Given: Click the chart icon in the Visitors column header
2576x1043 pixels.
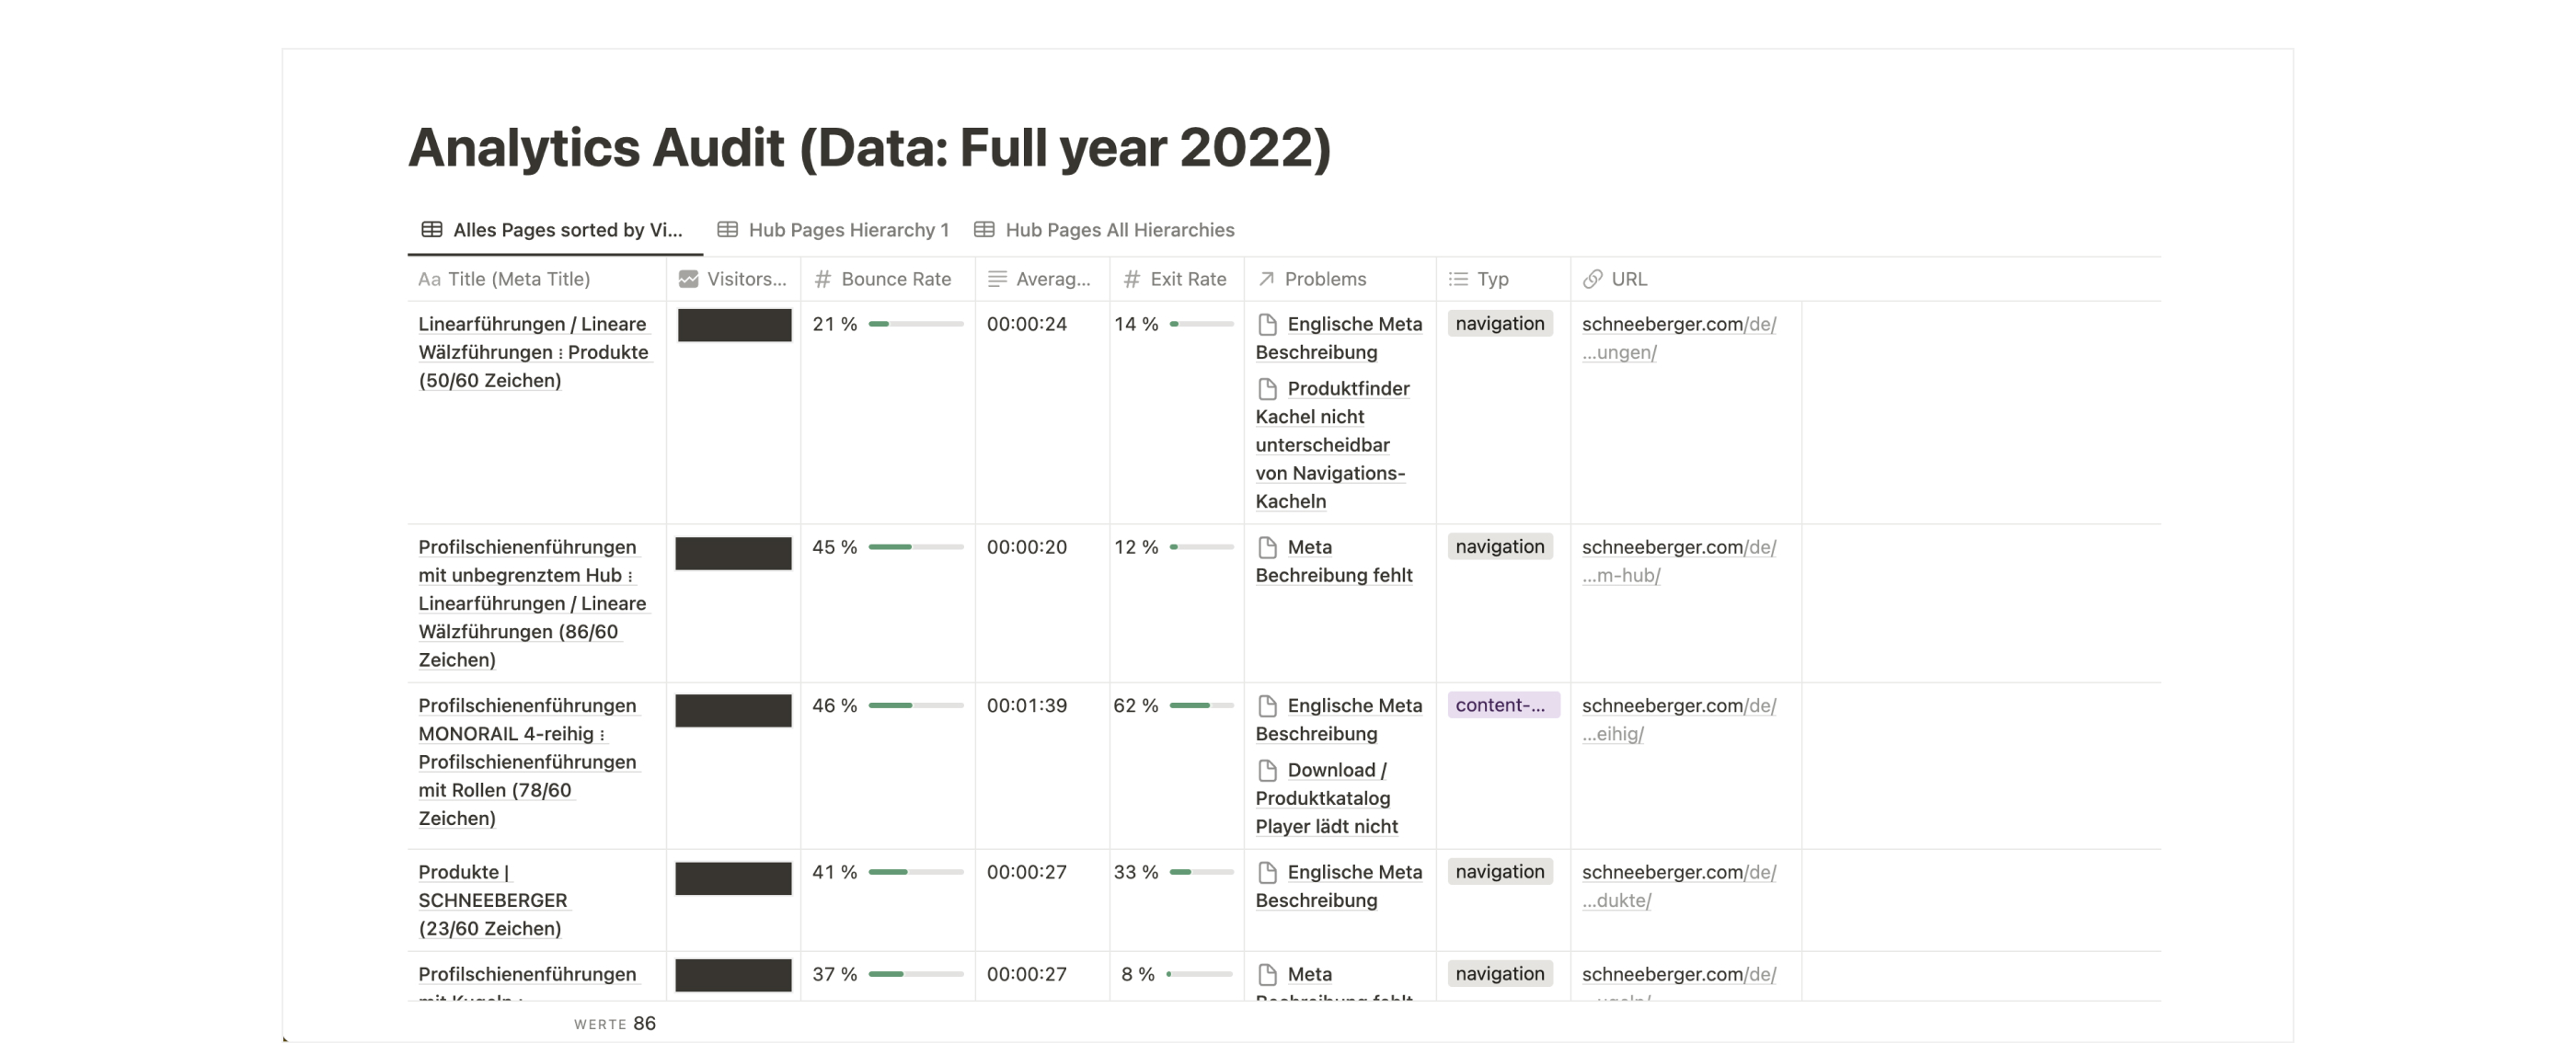Looking at the screenshot, I should pyautogui.click(x=688, y=279).
